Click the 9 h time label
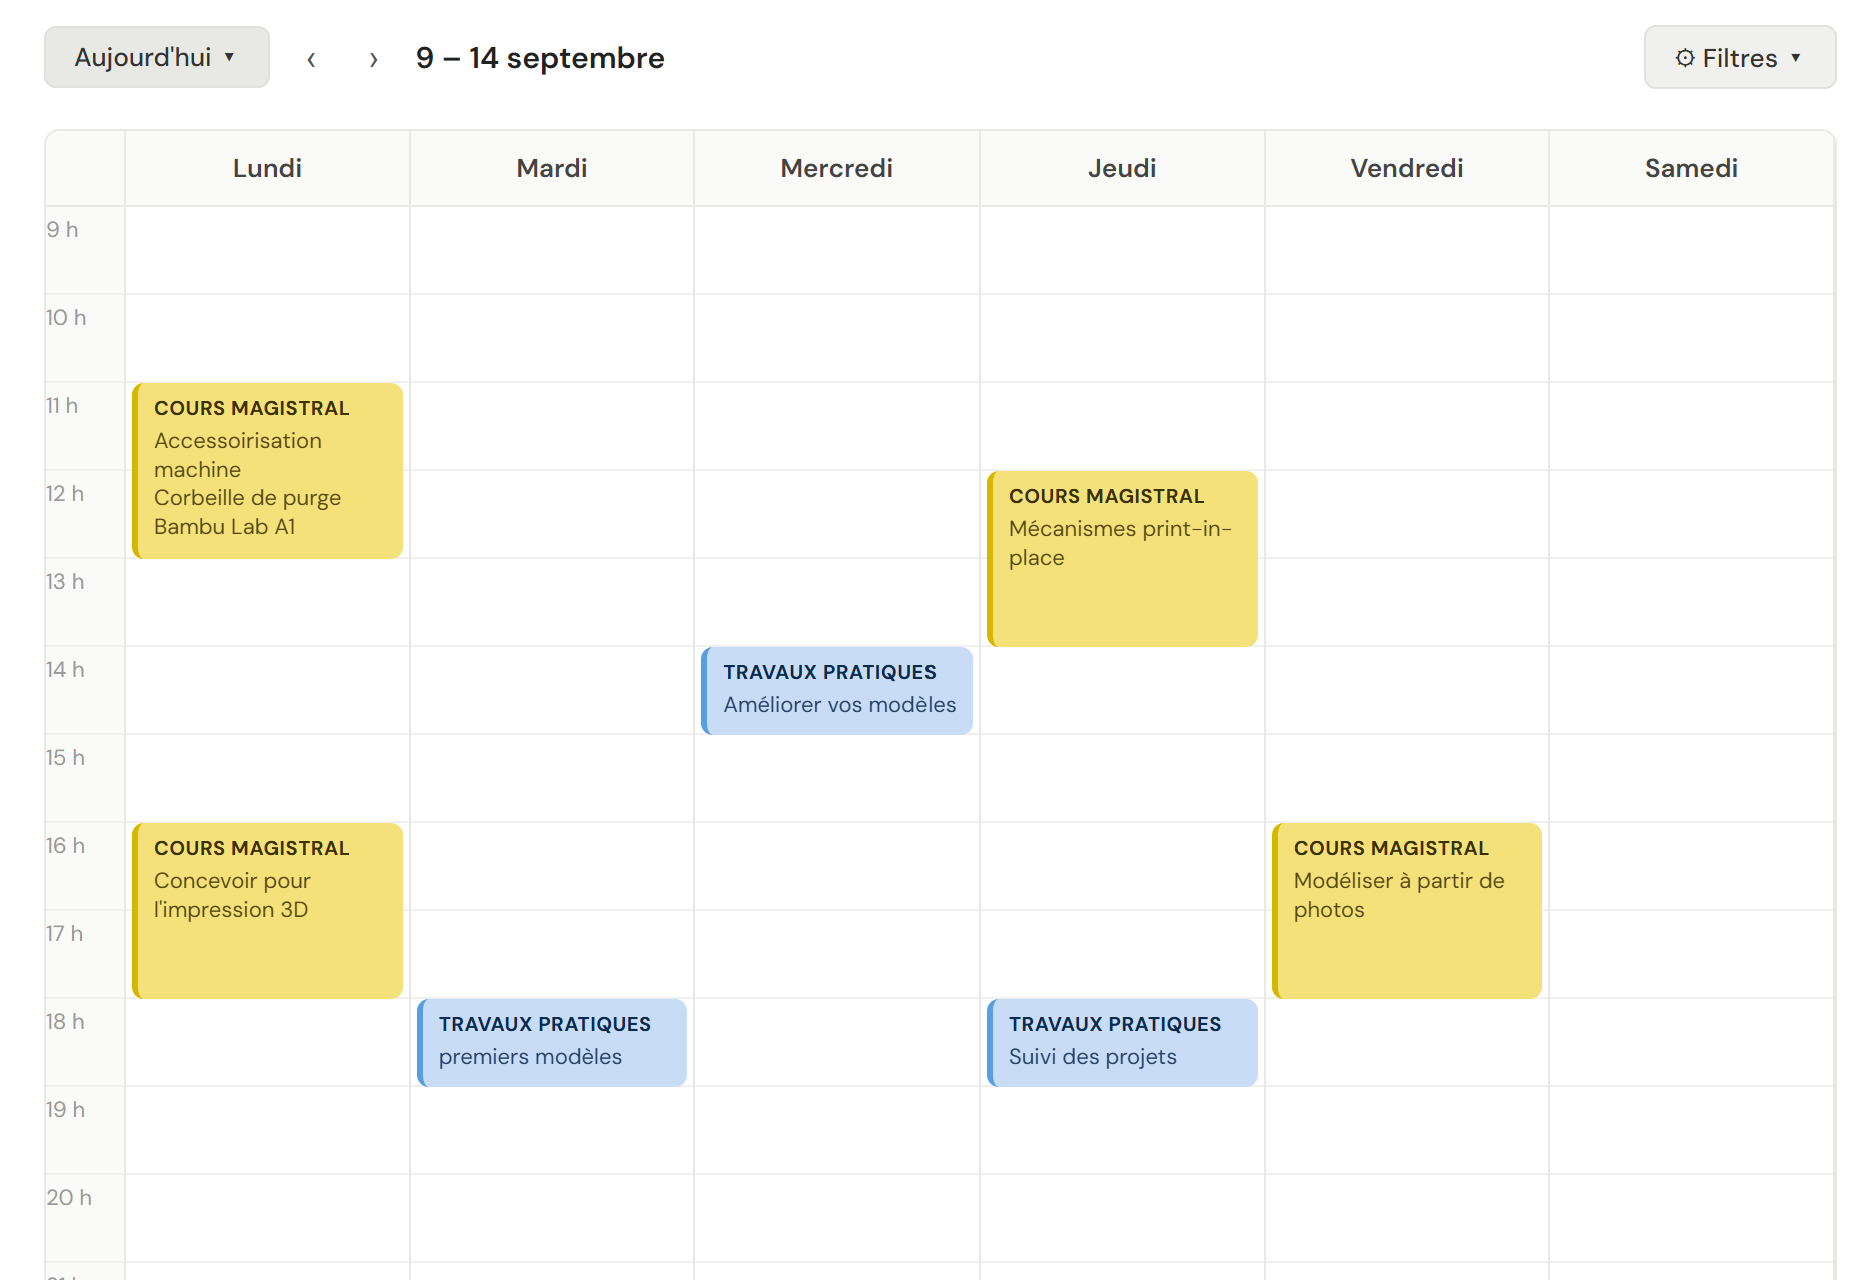 click(64, 228)
